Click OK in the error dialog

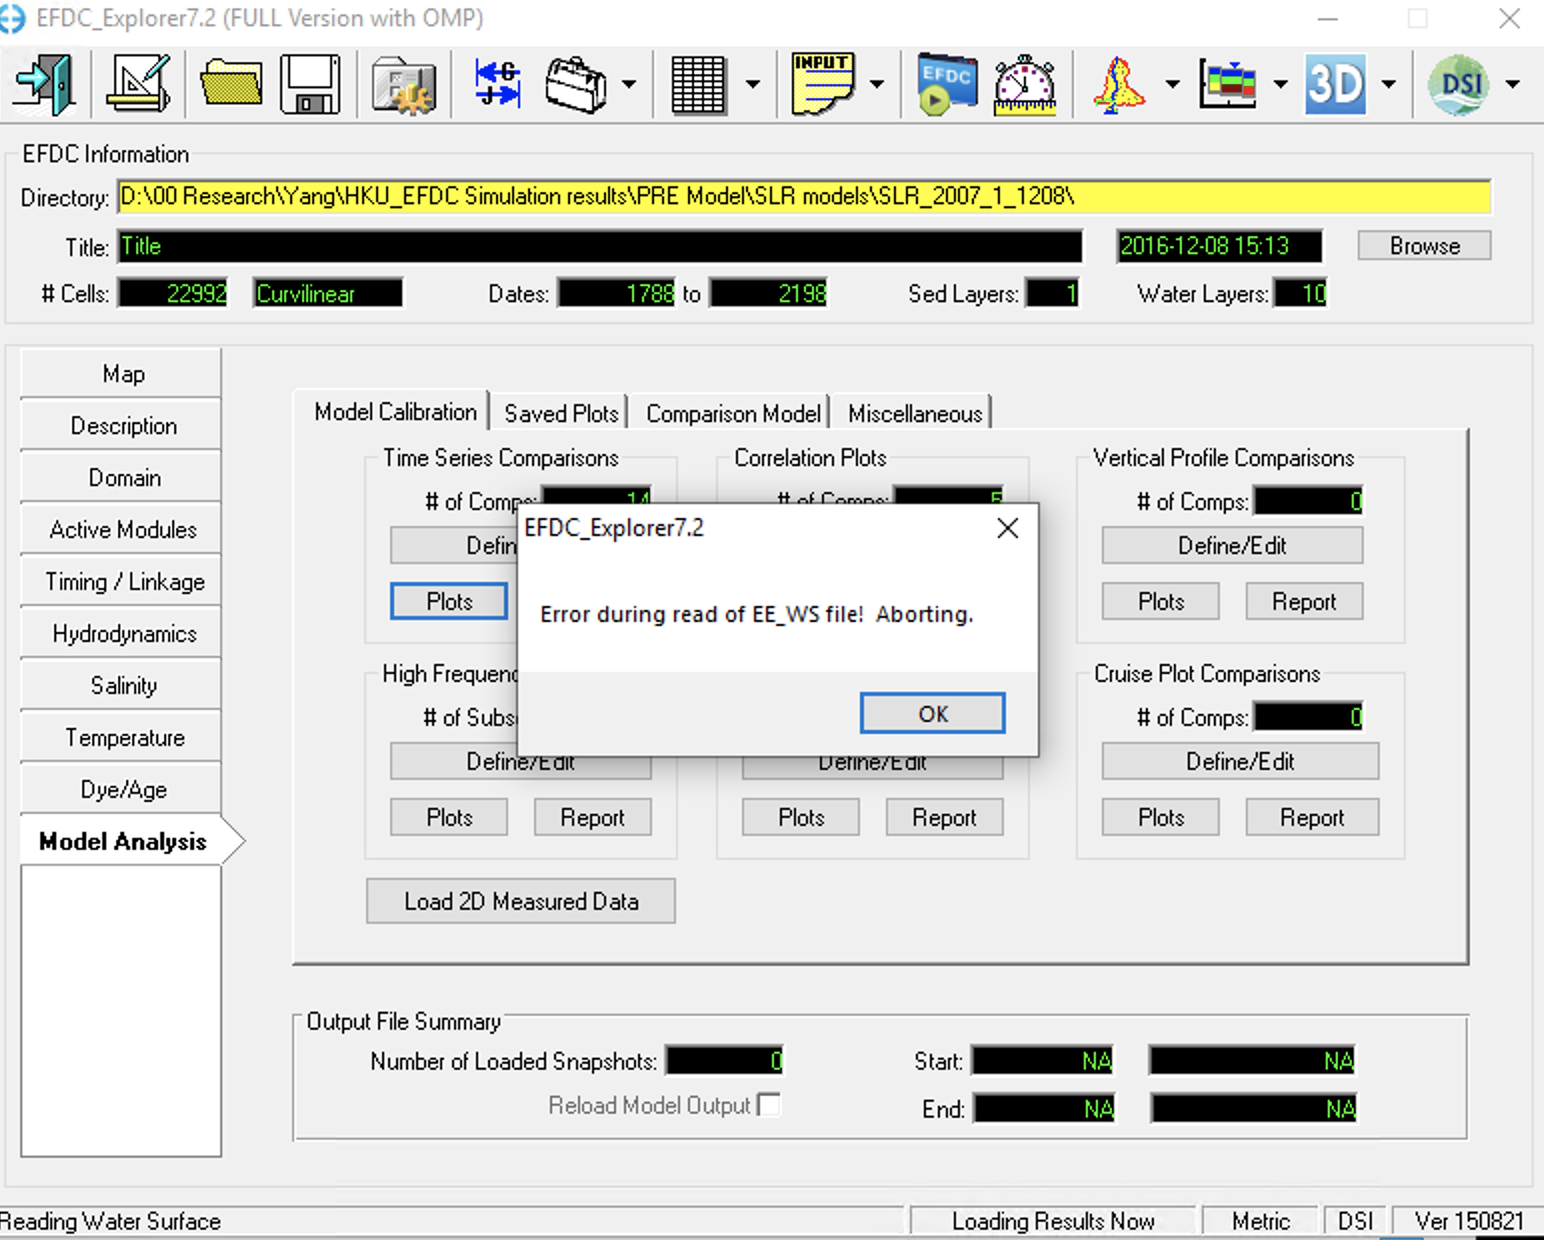coord(933,713)
